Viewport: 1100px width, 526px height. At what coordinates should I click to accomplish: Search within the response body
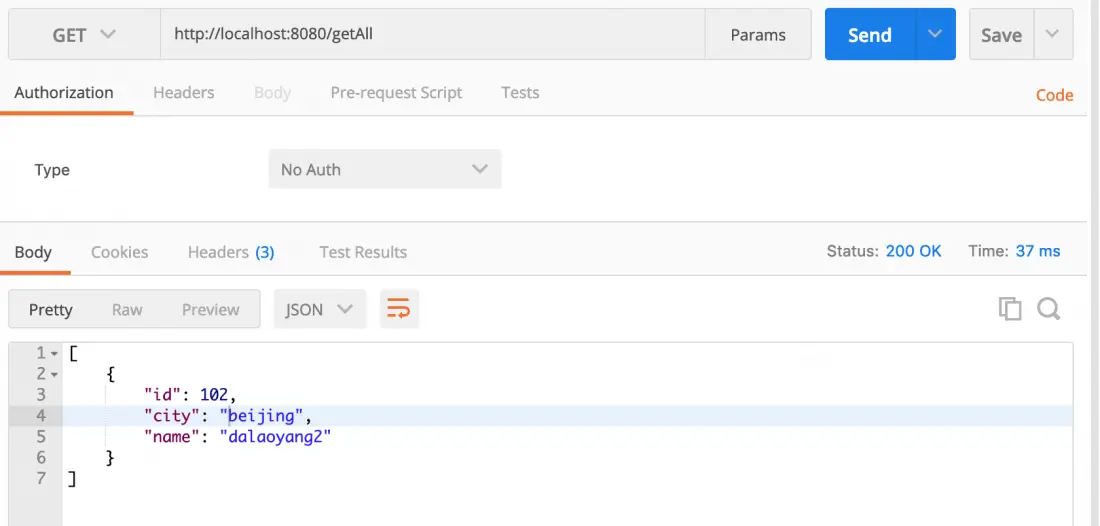pos(1048,309)
